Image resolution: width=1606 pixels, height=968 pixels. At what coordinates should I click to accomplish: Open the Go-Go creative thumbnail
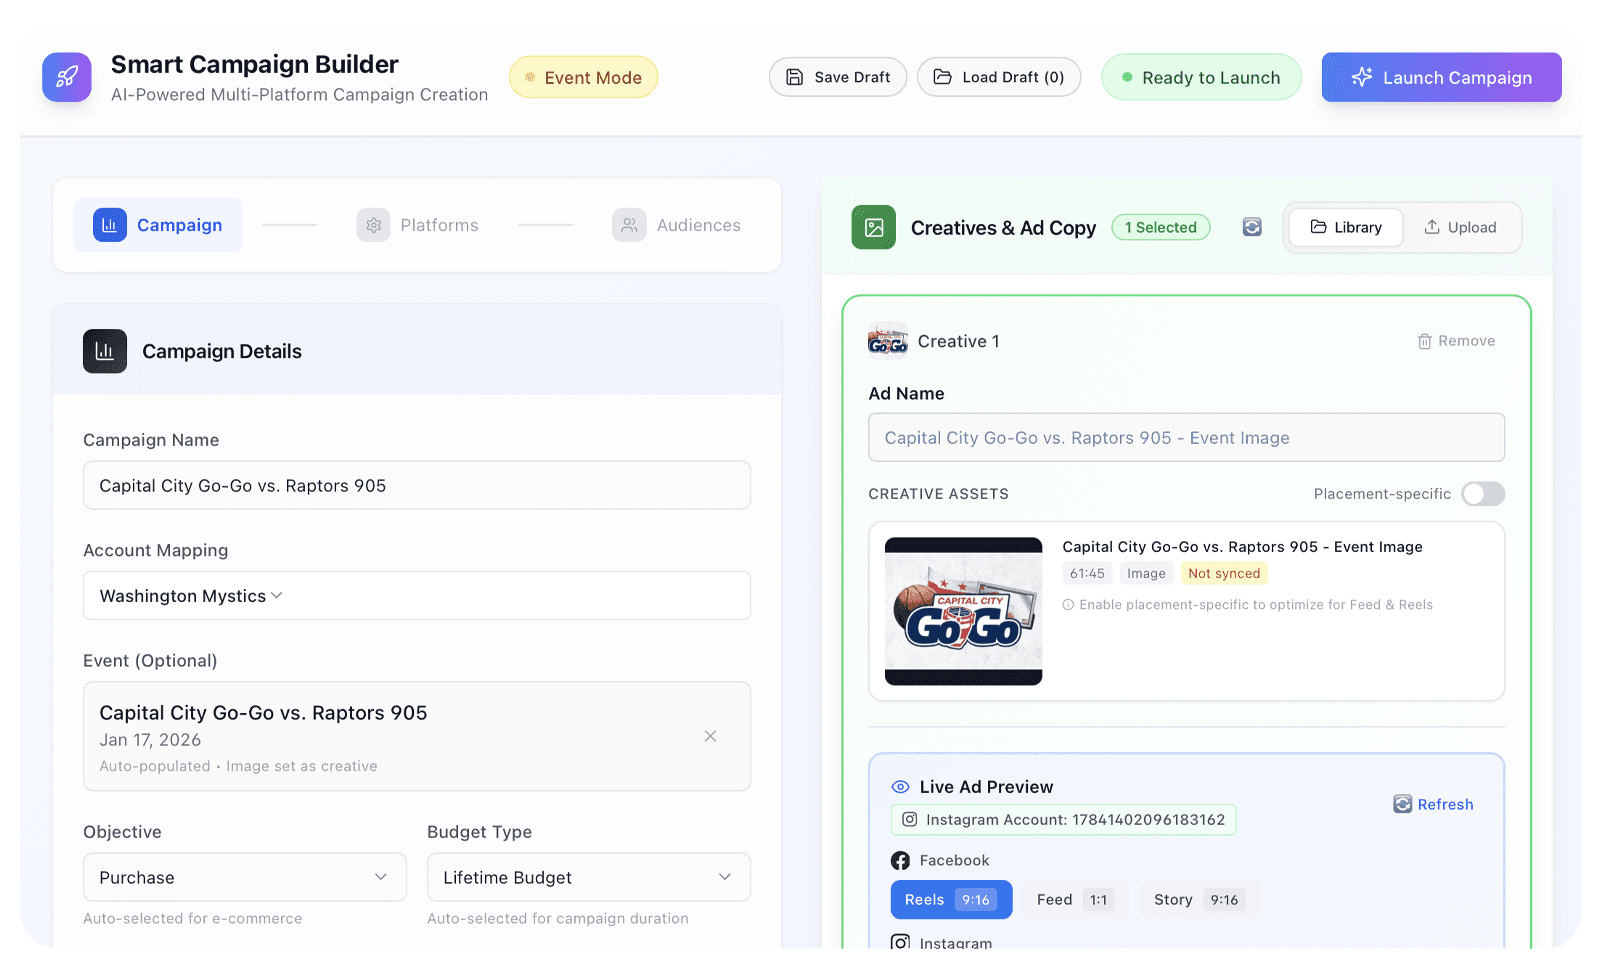pyautogui.click(x=964, y=611)
